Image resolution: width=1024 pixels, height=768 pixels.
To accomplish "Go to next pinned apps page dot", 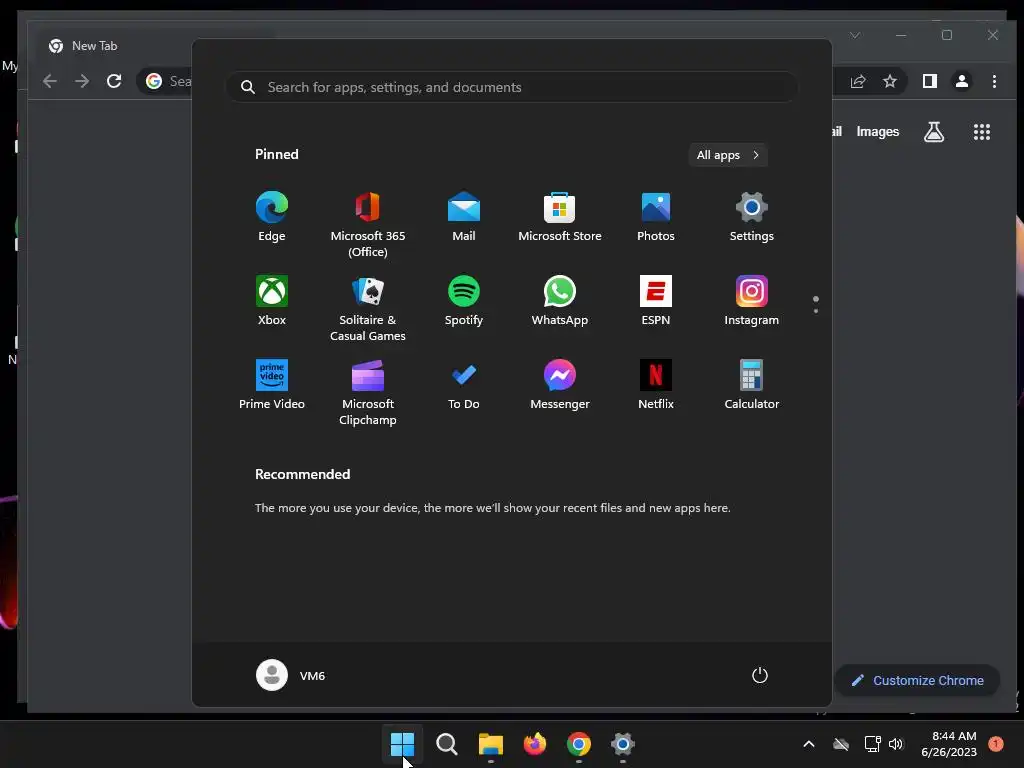I will pos(816,311).
